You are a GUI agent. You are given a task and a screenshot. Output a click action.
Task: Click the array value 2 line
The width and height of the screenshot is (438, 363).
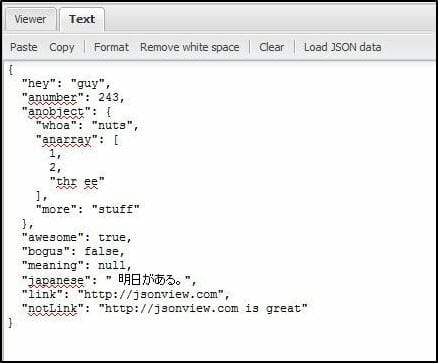click(55, 168)
